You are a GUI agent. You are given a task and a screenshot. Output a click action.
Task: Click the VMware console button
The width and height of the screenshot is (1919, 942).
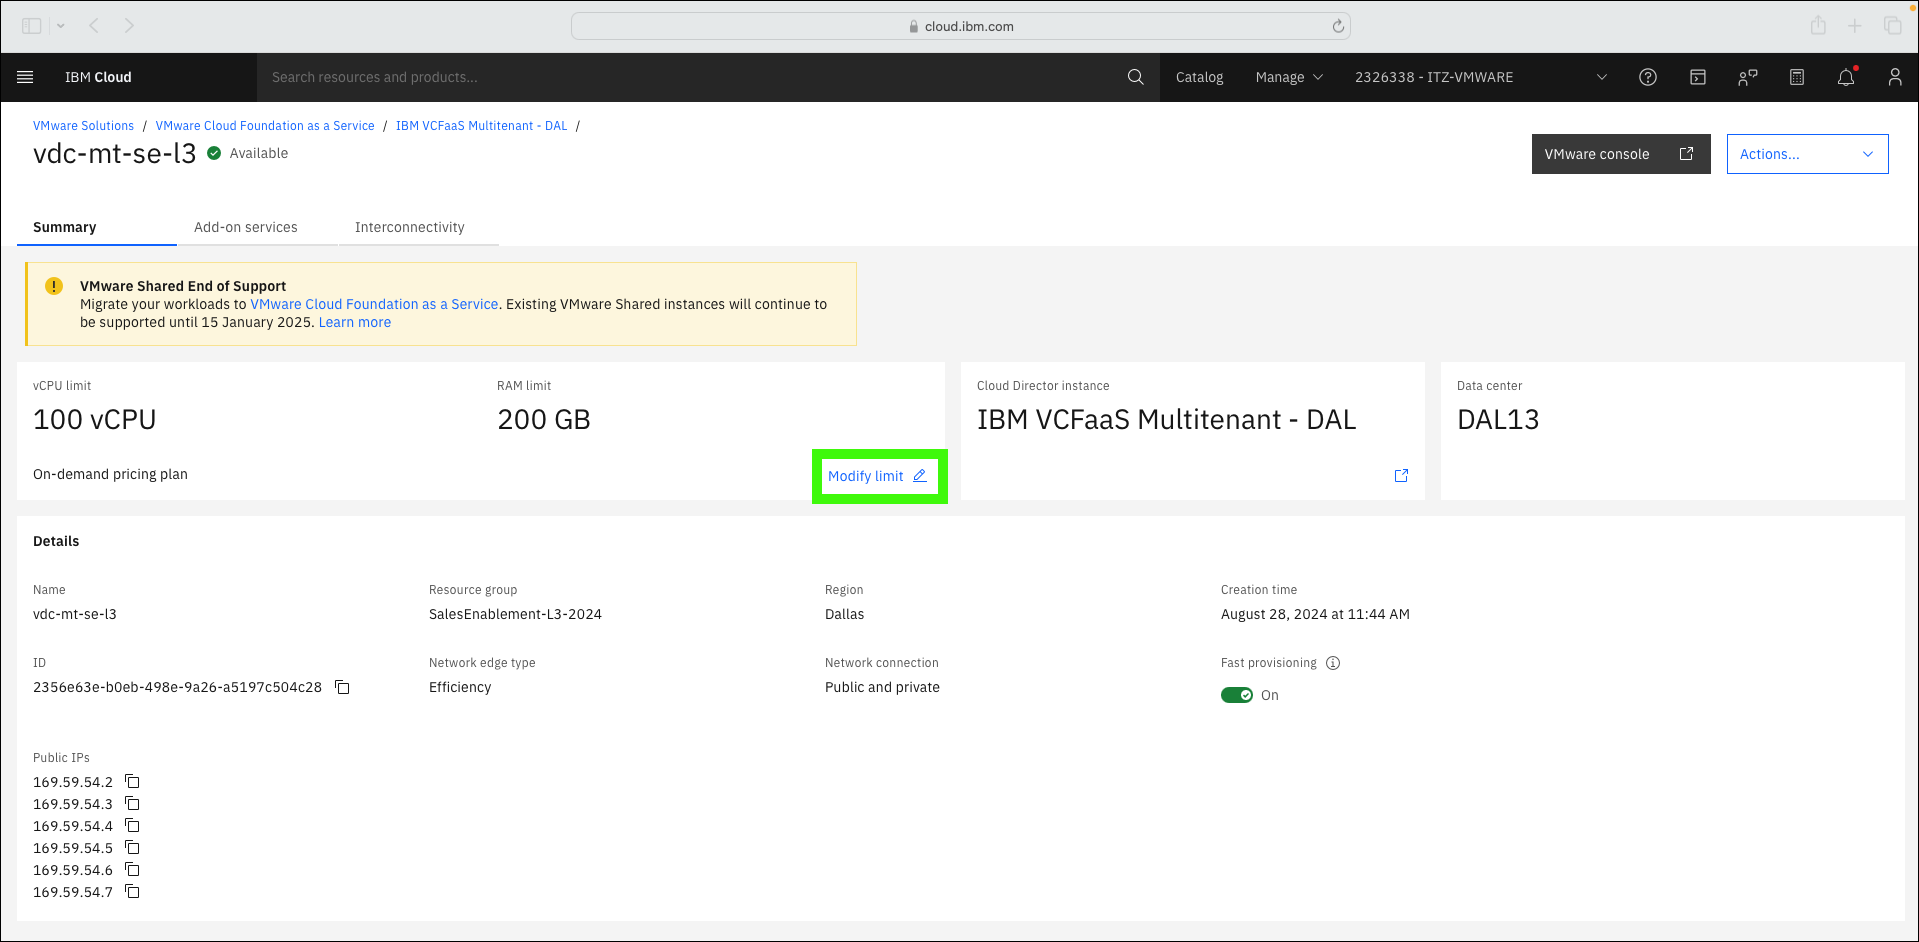(x=1621, y=154)
